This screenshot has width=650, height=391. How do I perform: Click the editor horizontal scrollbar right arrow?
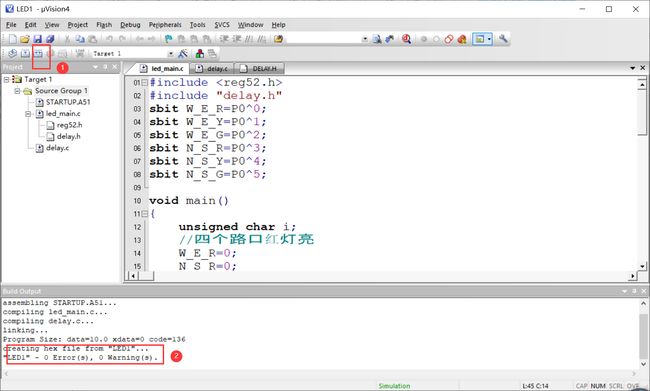click(633, 276)
